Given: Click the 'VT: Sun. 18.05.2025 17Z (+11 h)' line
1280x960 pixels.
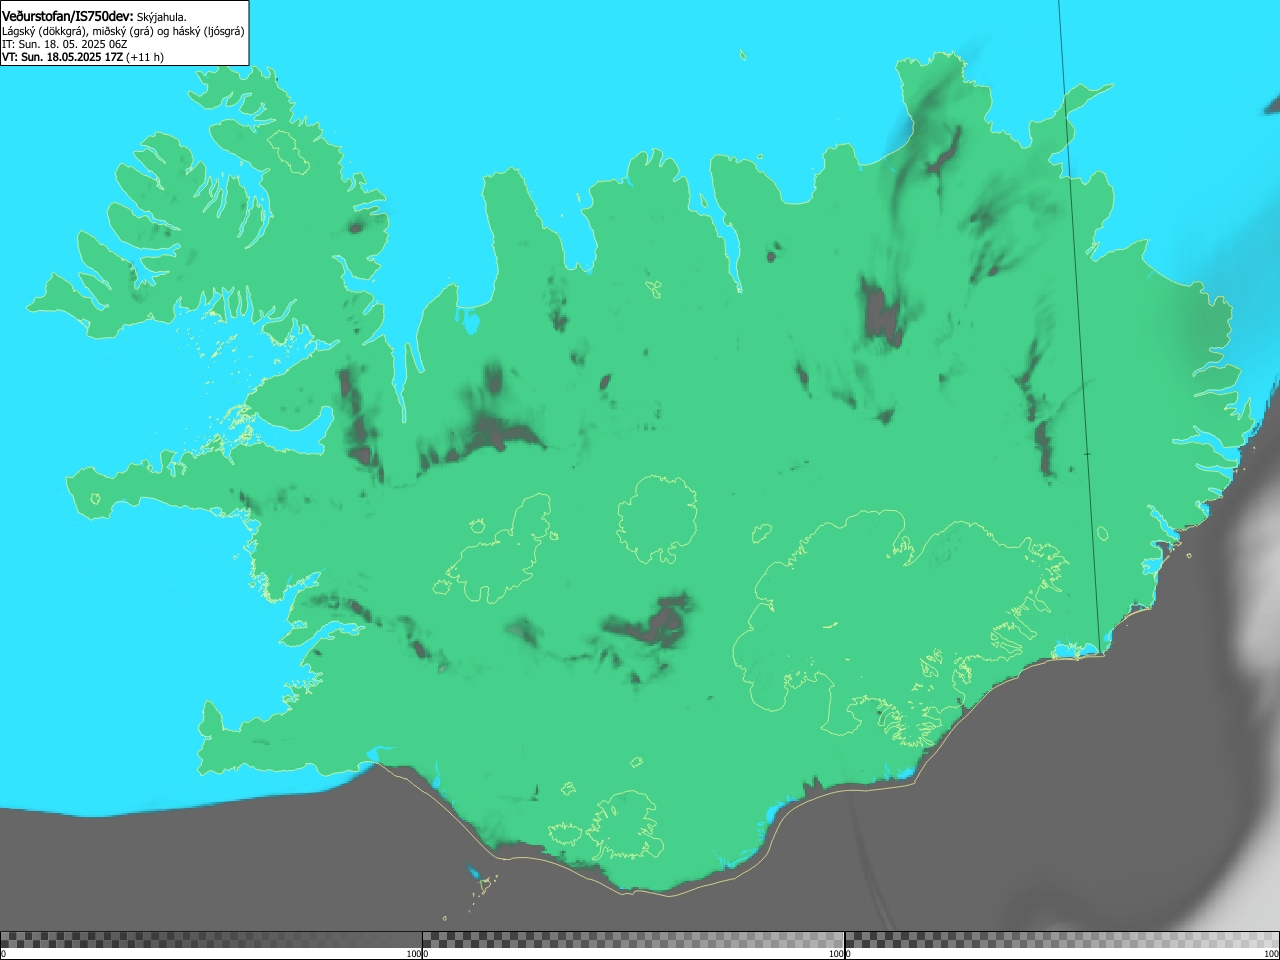Looking at the screenshot, I should click(82, 57).
